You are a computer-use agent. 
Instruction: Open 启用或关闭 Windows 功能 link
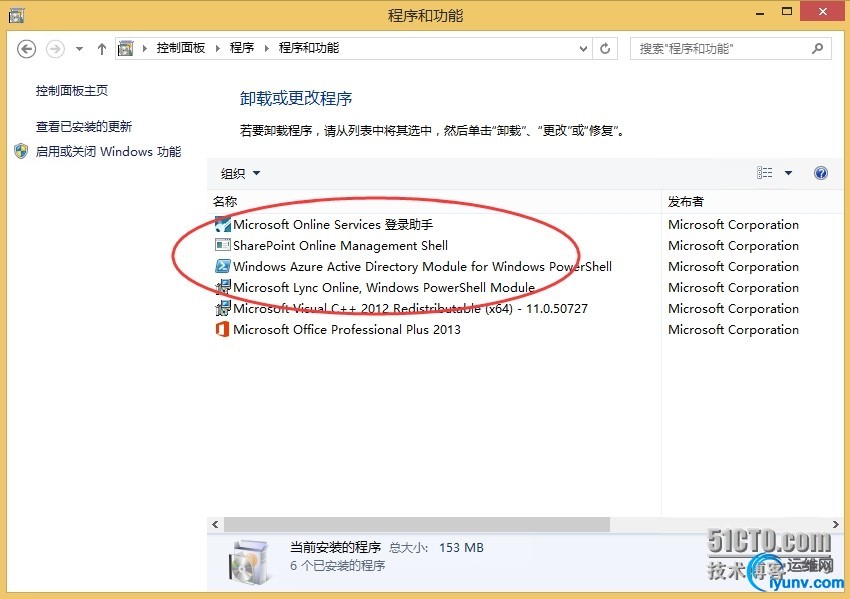pyautogui.click(x=108, y=152)
